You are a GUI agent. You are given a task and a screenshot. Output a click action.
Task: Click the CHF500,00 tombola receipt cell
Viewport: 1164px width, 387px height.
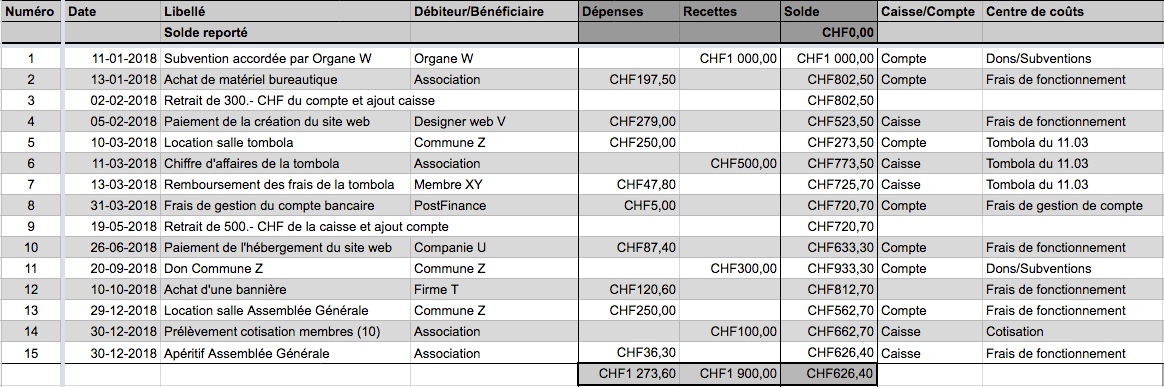(x=729, y=163)
